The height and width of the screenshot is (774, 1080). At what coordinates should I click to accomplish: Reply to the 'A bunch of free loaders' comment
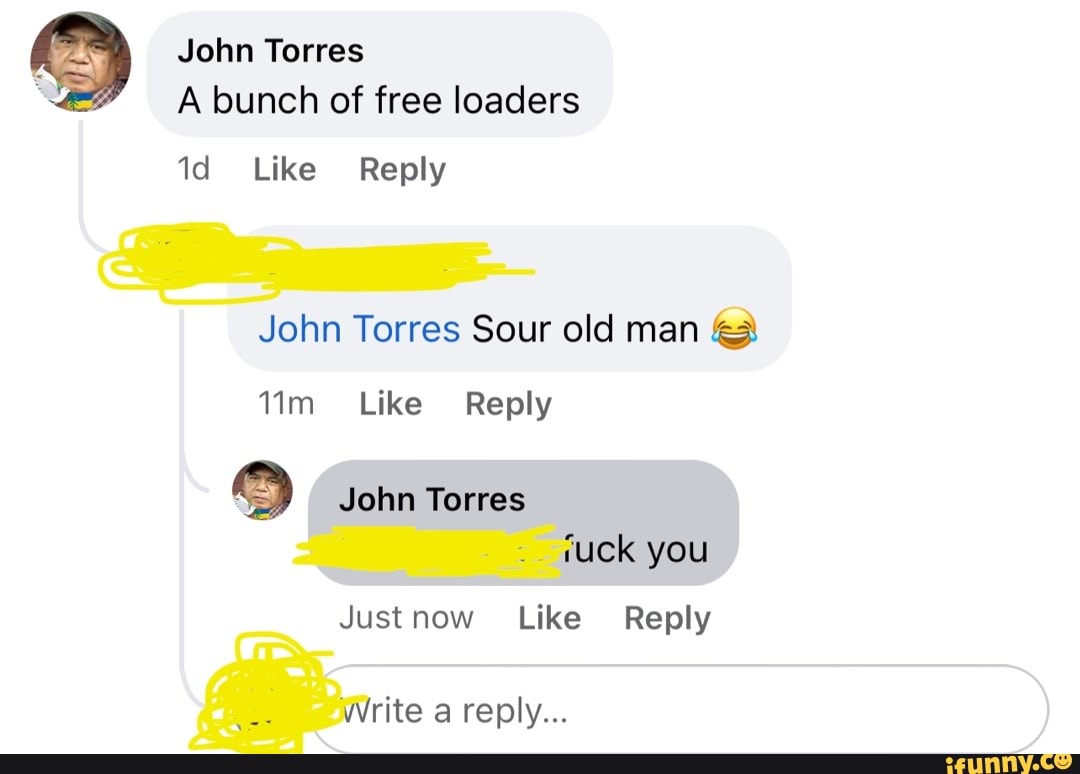[402, 170]
